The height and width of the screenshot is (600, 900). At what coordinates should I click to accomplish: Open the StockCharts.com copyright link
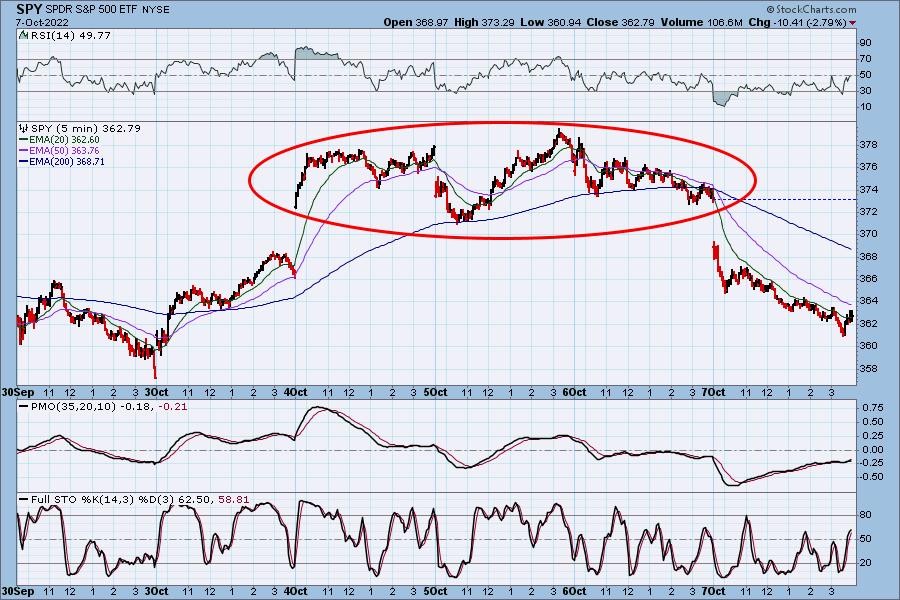(x=812, y=9)
